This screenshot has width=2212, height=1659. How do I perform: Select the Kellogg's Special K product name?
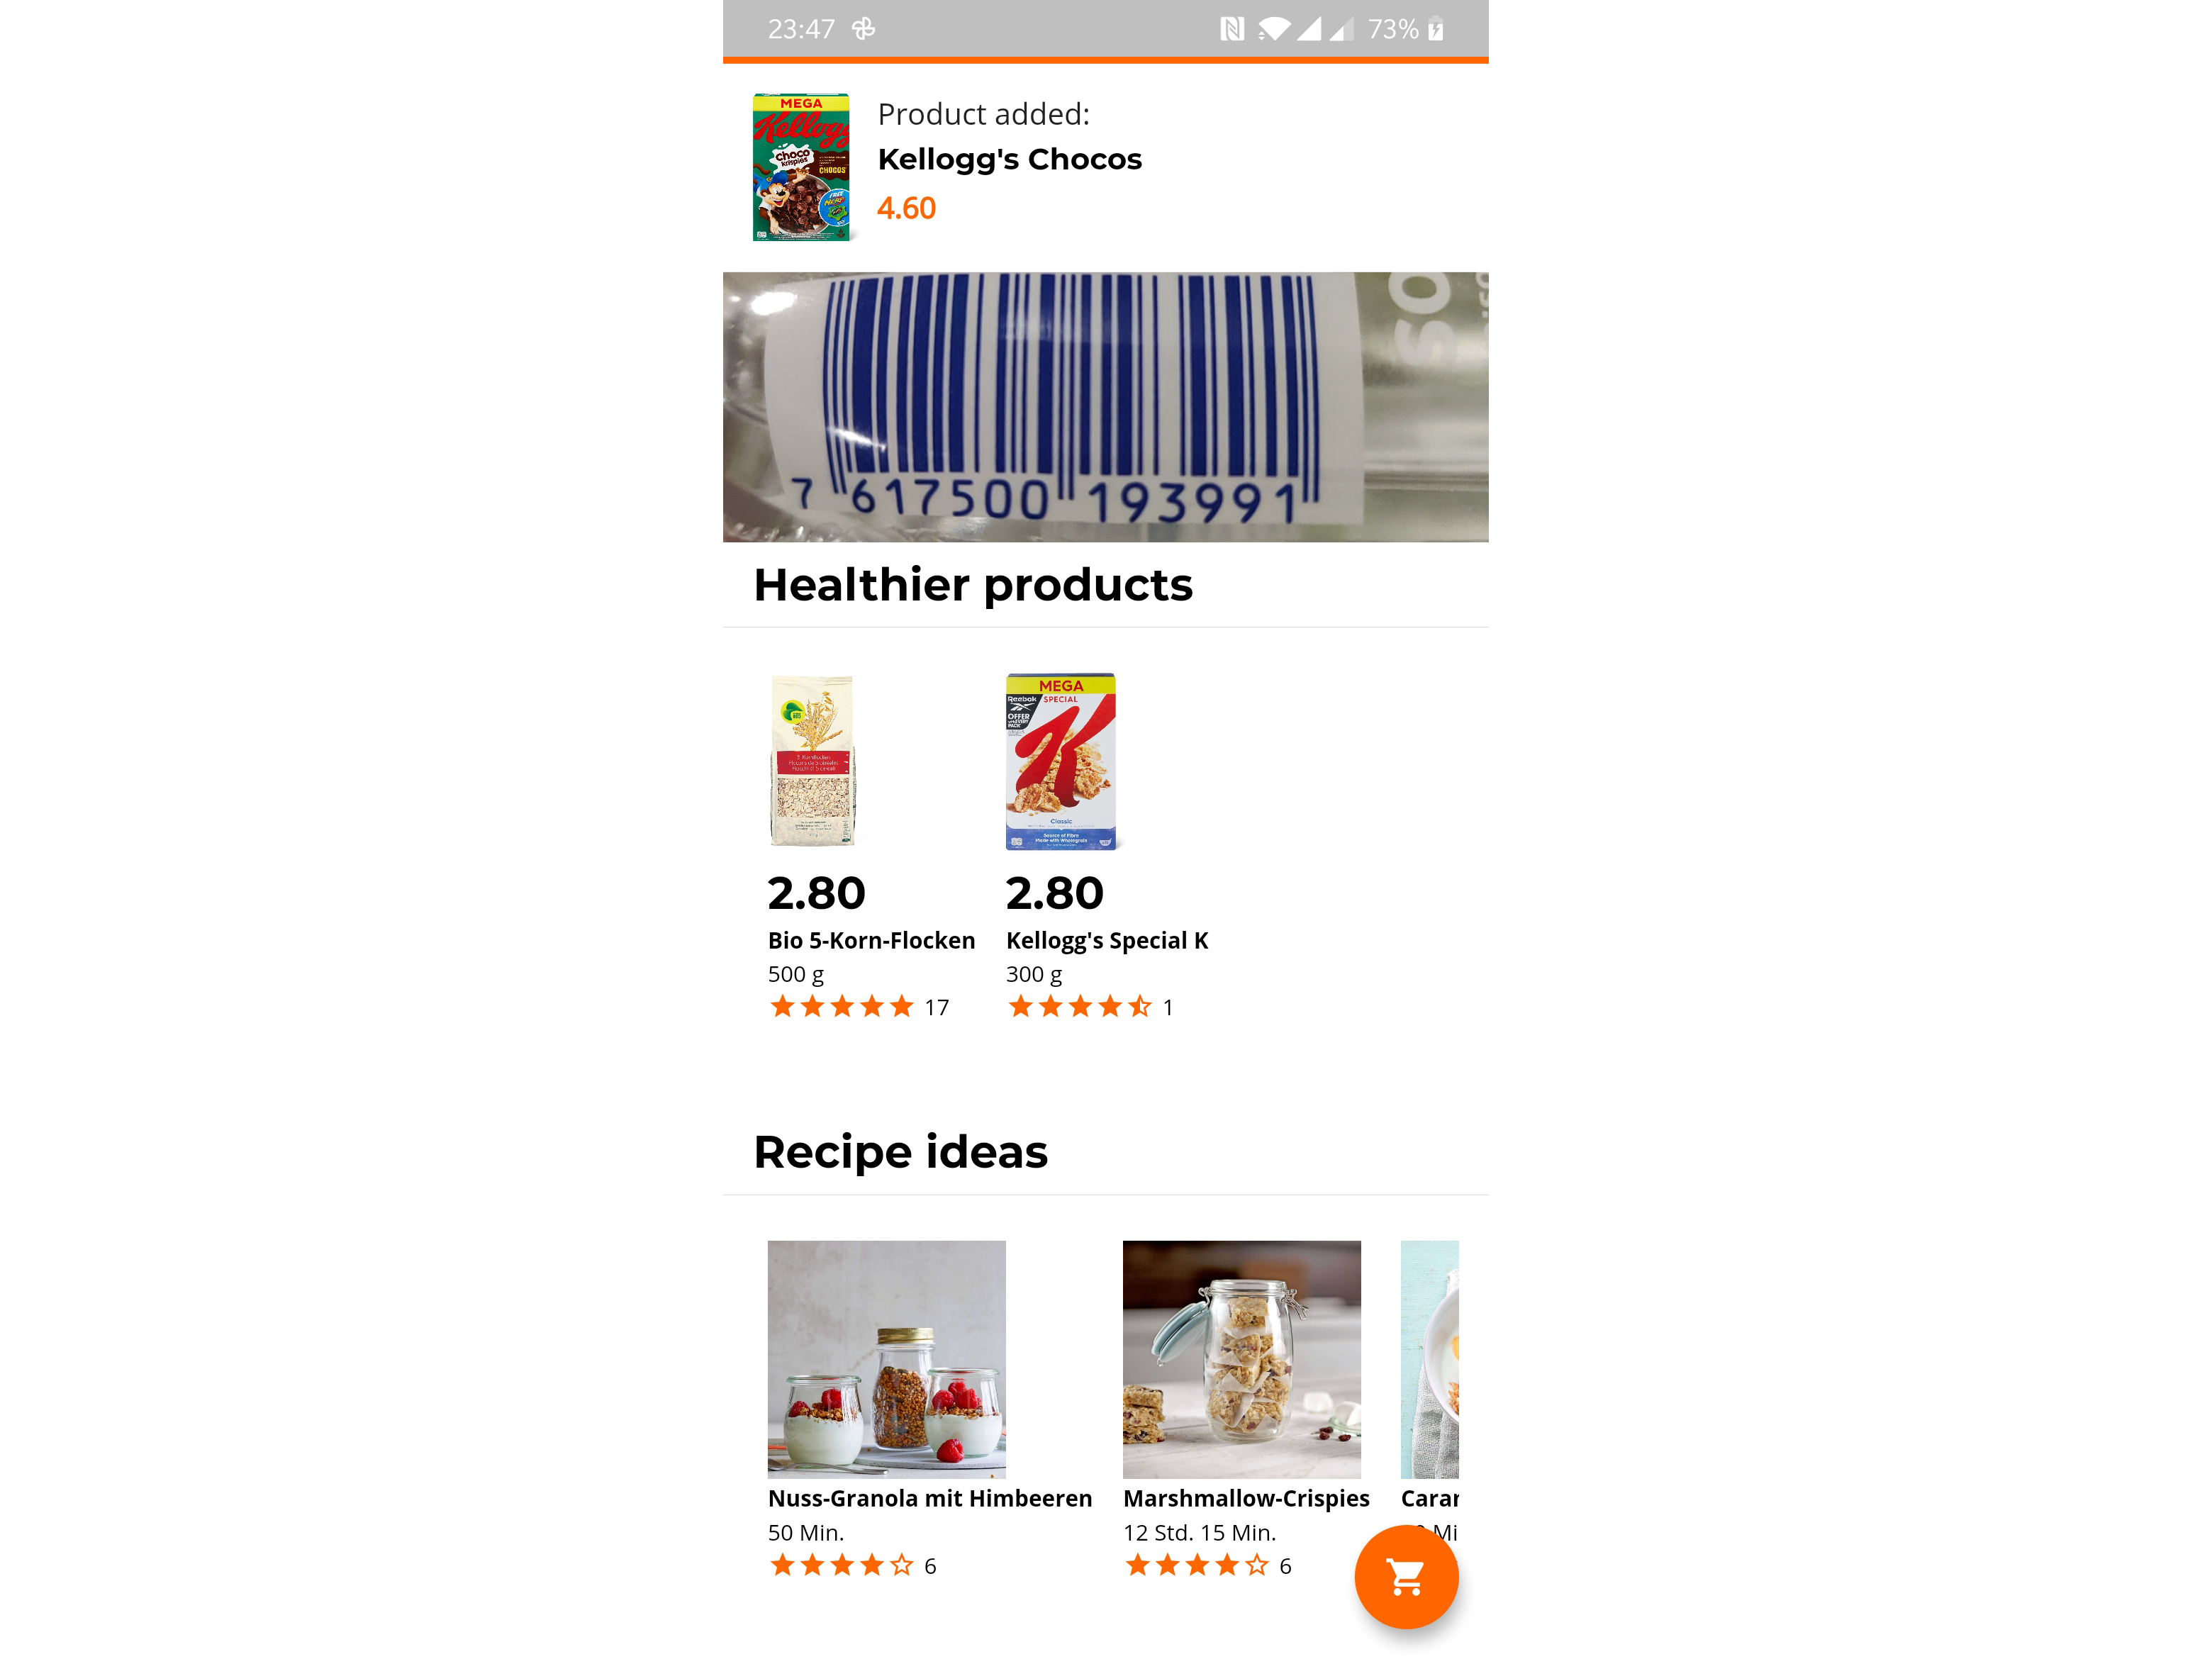[1107, 940]
